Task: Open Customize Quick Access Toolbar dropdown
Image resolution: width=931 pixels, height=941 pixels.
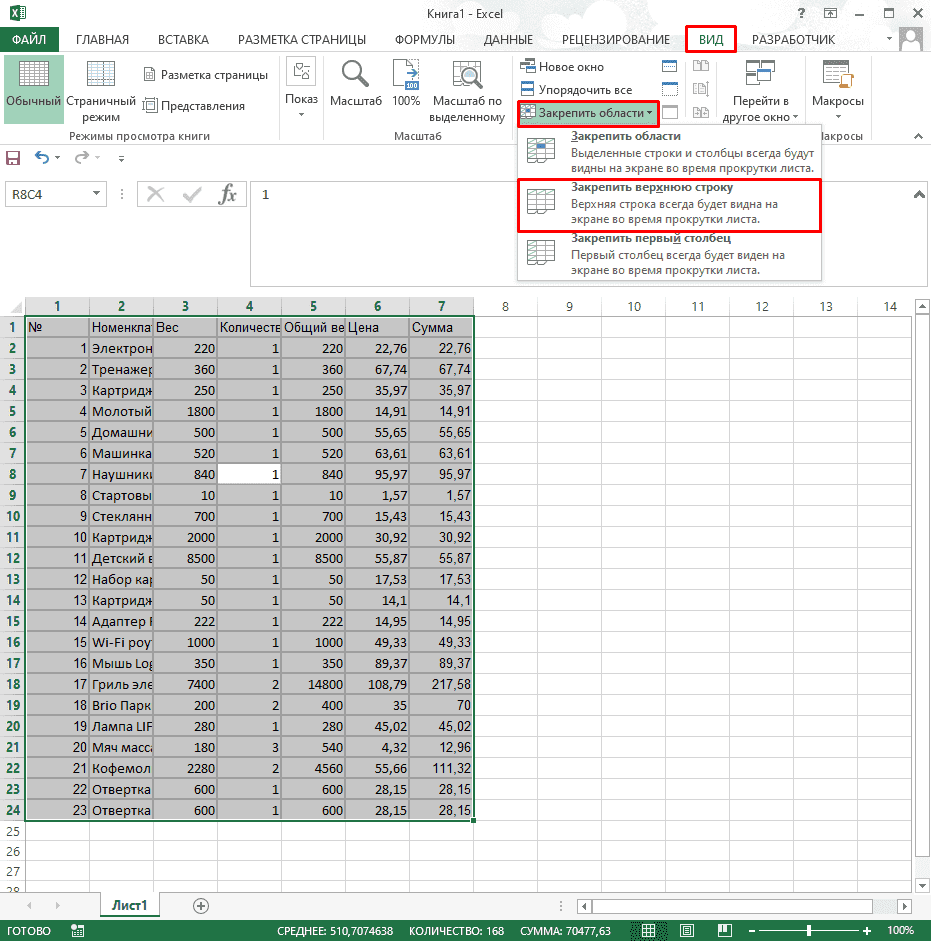Action: [121, 158]
